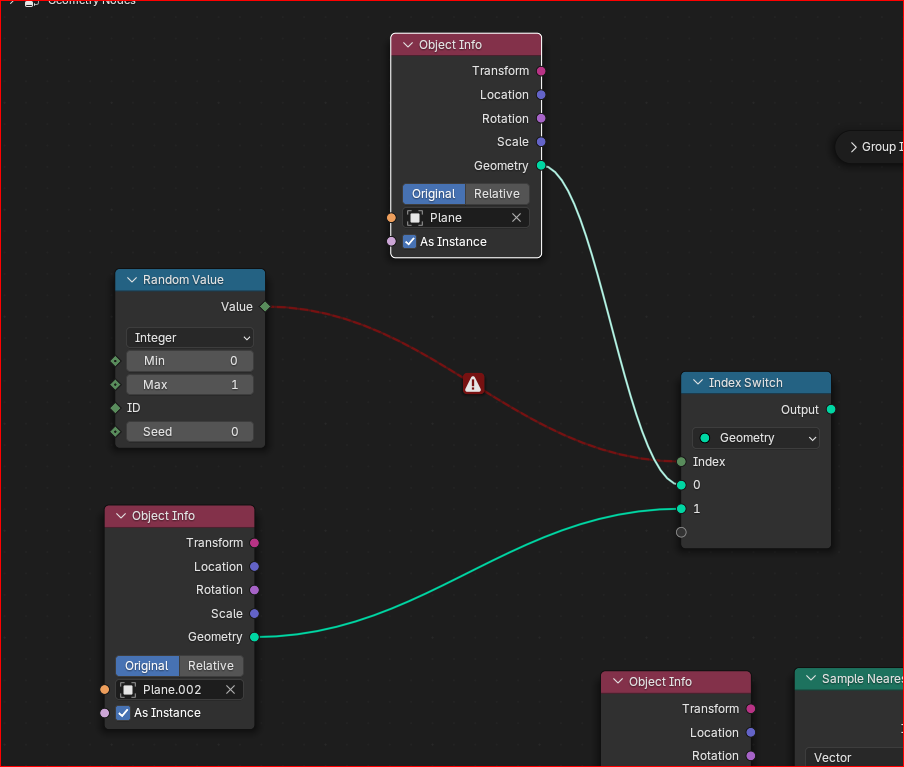Viewport: 904px width, 767px height.
Task: Click the orange object input socket beside Plane
Action: pyautogui.click(x=391, y=218)
